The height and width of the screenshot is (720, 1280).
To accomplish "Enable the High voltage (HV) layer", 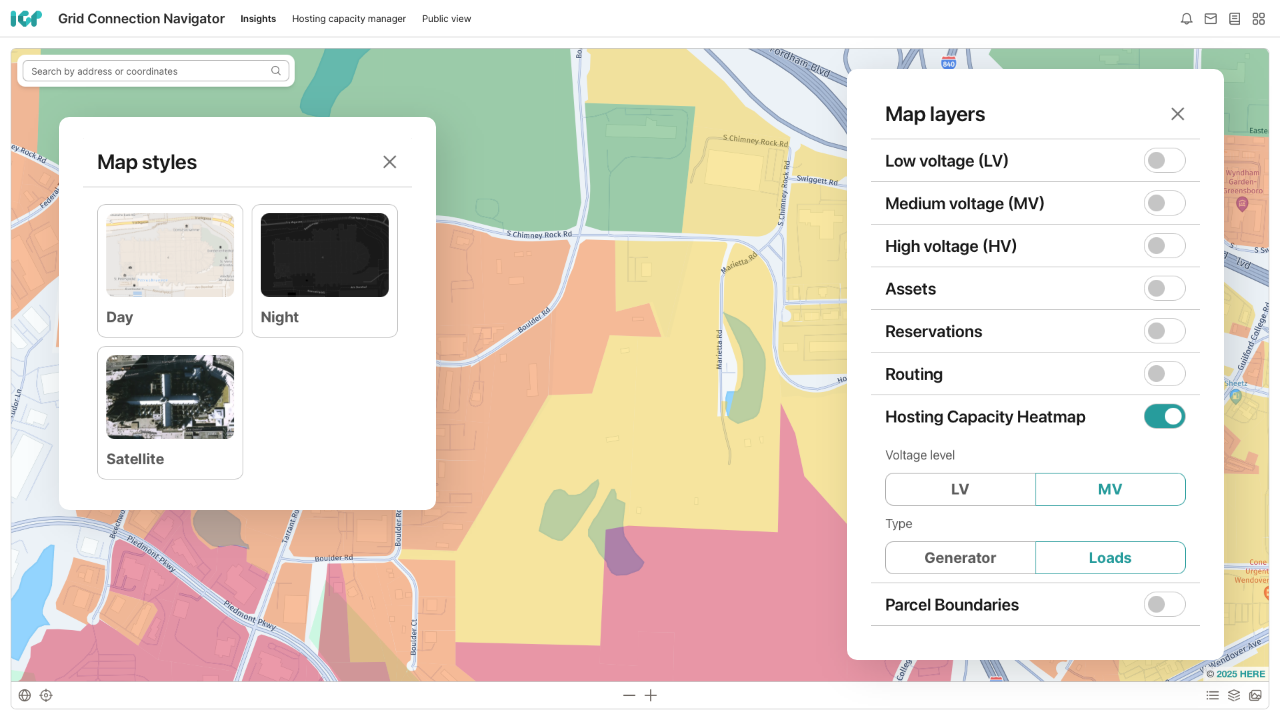I will 1165,246.
